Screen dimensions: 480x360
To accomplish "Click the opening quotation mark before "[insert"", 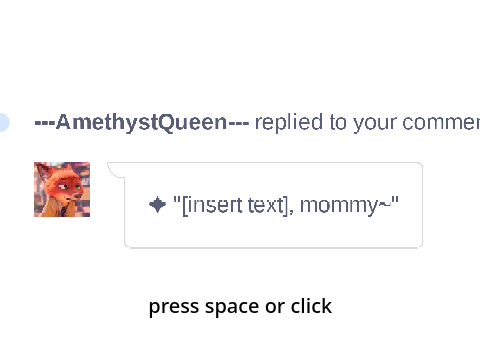I will click(177, 200).
